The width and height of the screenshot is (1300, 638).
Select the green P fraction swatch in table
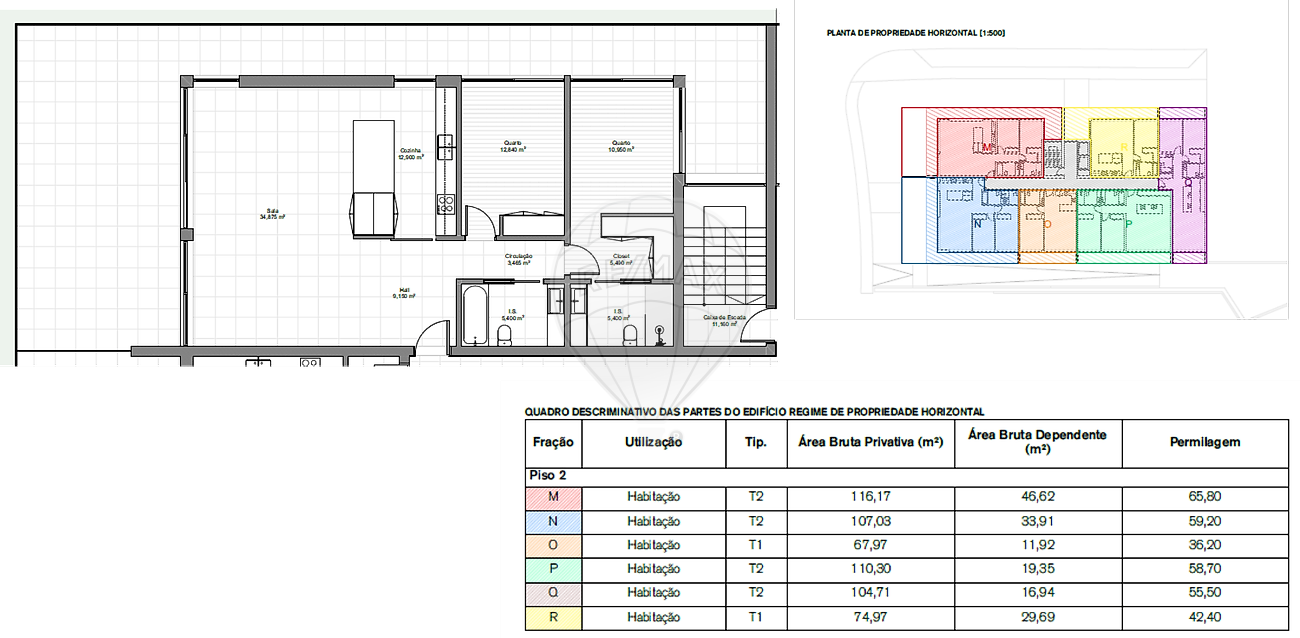pos(553,569)
